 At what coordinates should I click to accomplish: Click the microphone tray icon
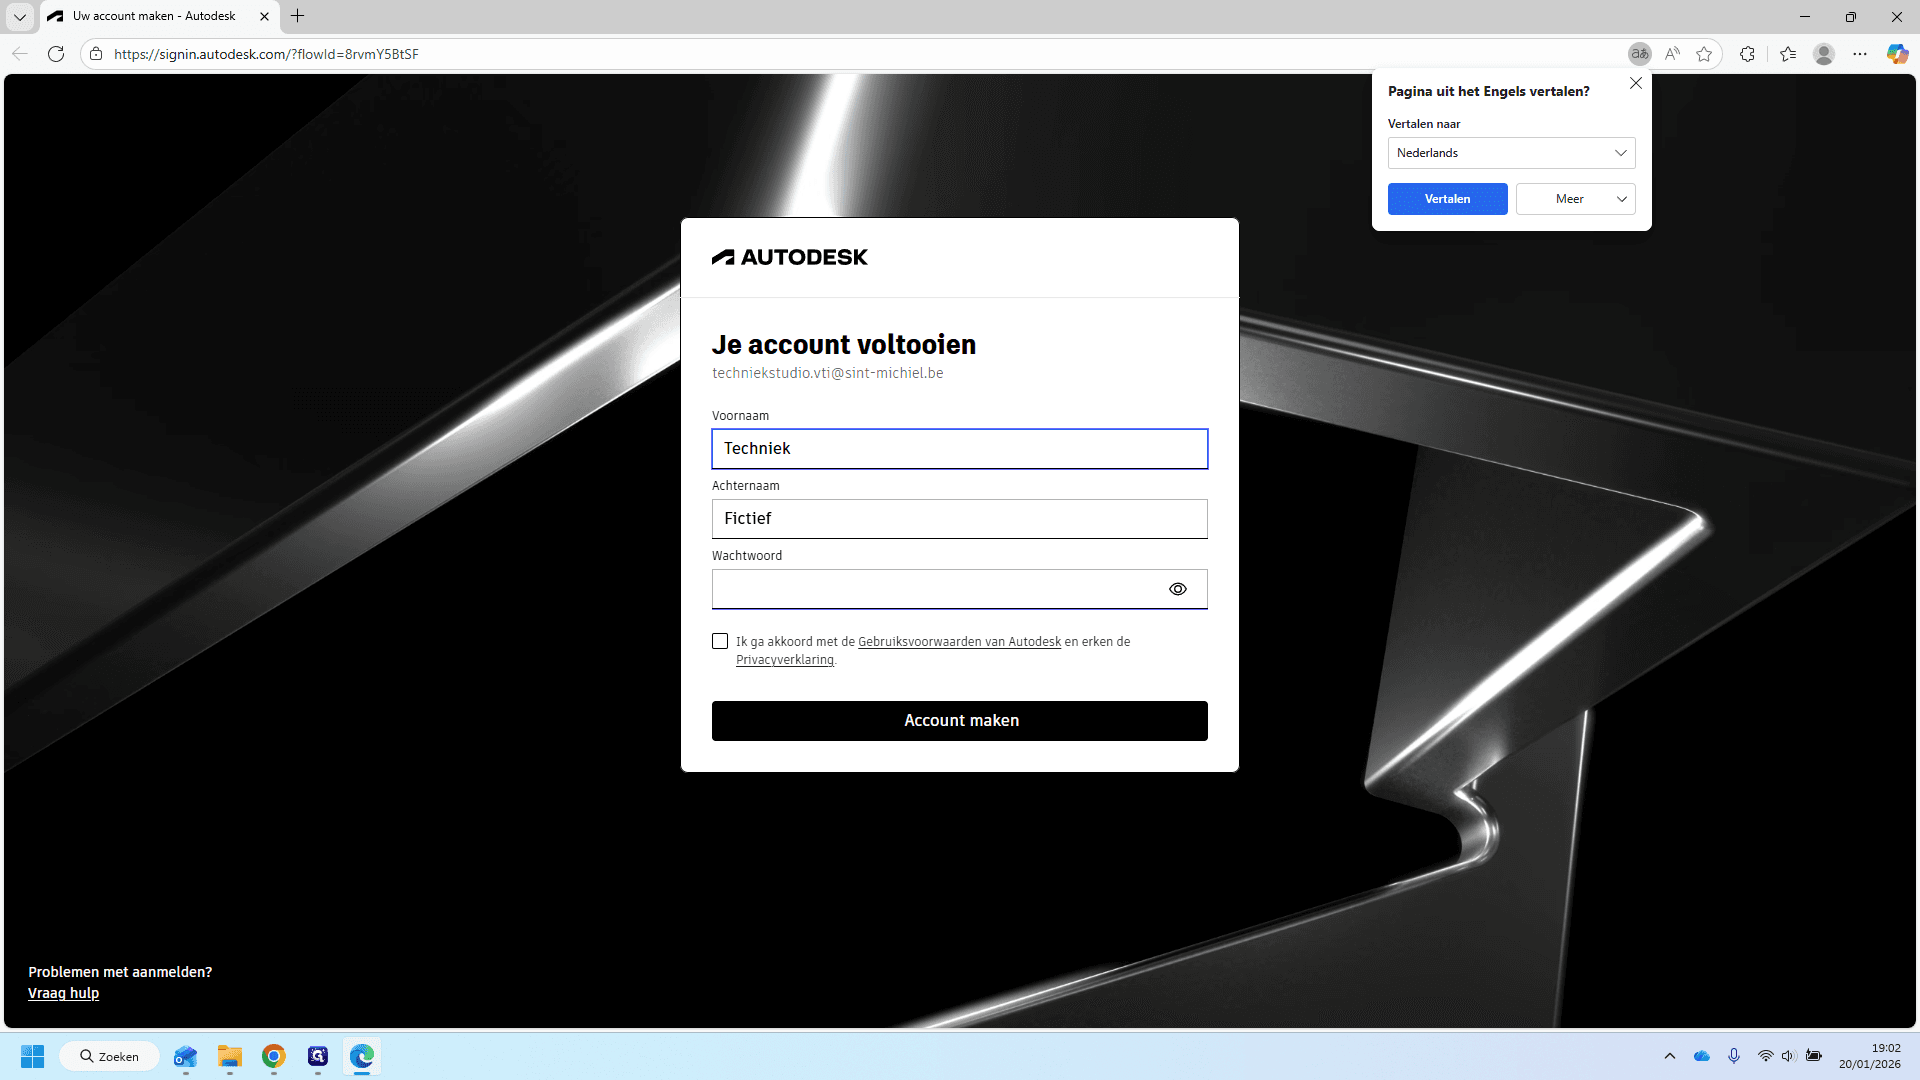1734,1056
